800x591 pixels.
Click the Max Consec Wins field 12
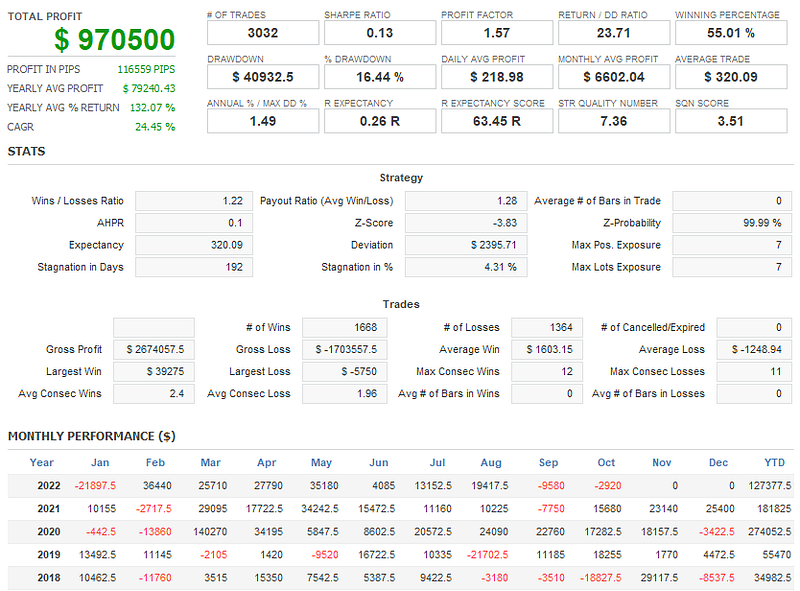point(547,372)
